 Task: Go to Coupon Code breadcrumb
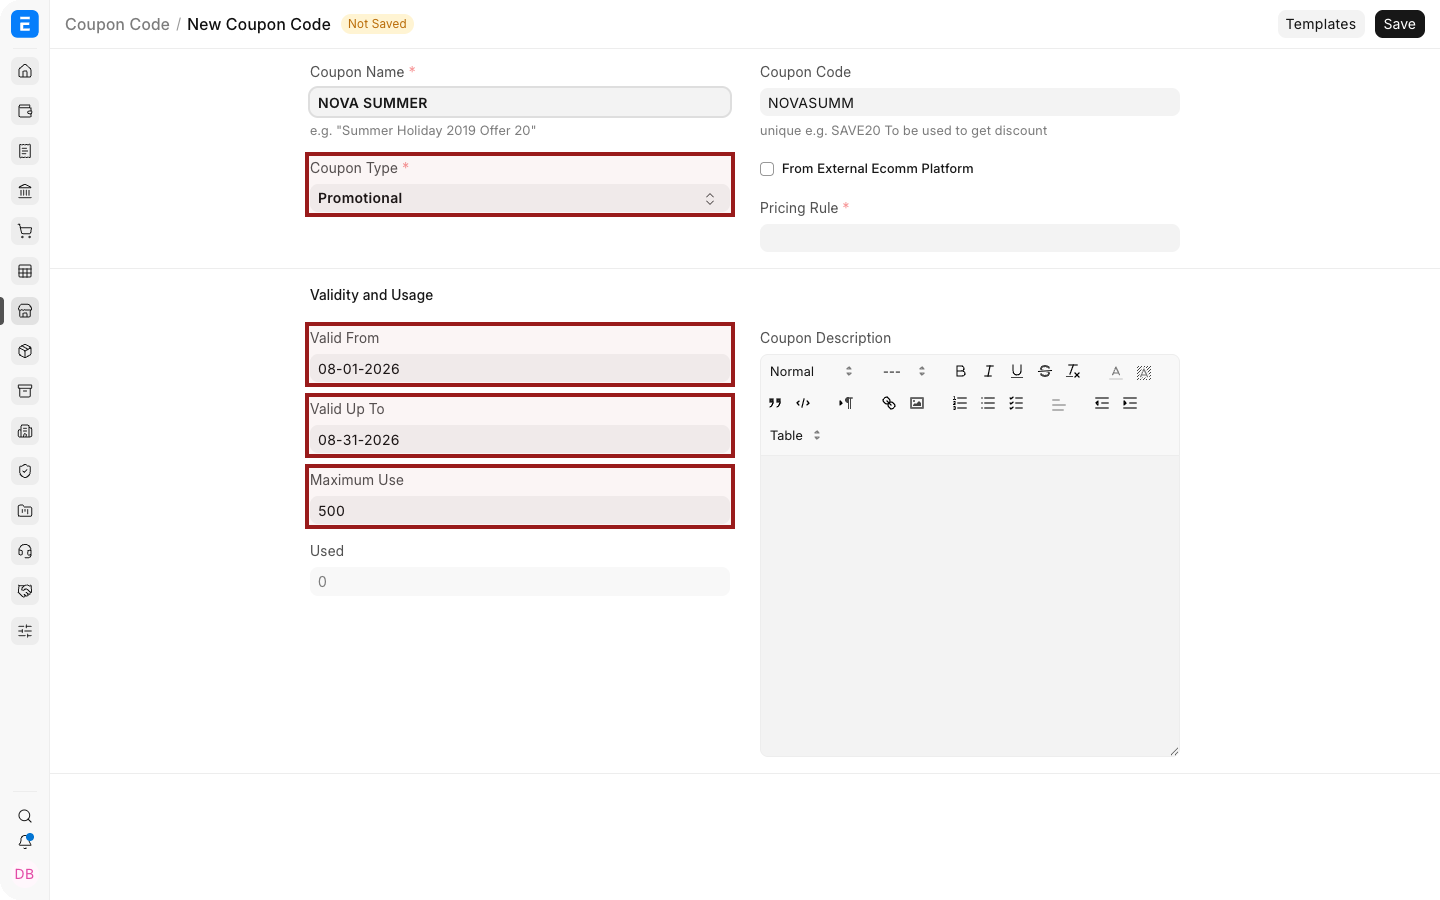[x=117, y=24]
